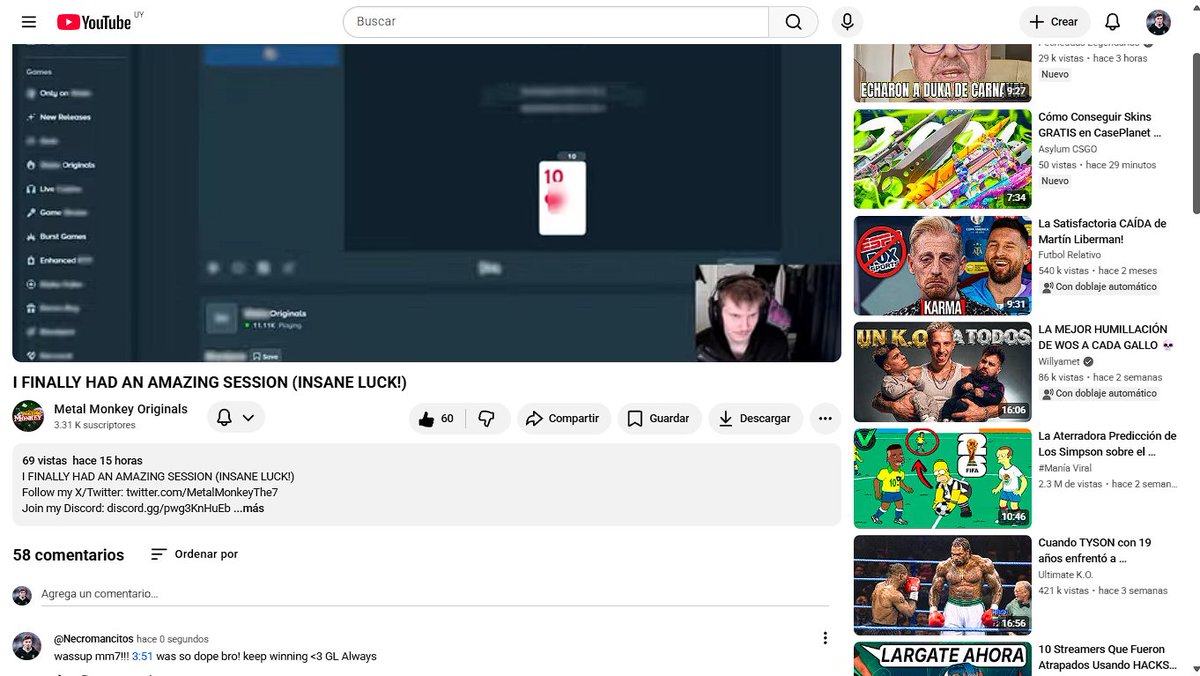Click the Crear button
1200x676 pixels.
coord(1055,22)
